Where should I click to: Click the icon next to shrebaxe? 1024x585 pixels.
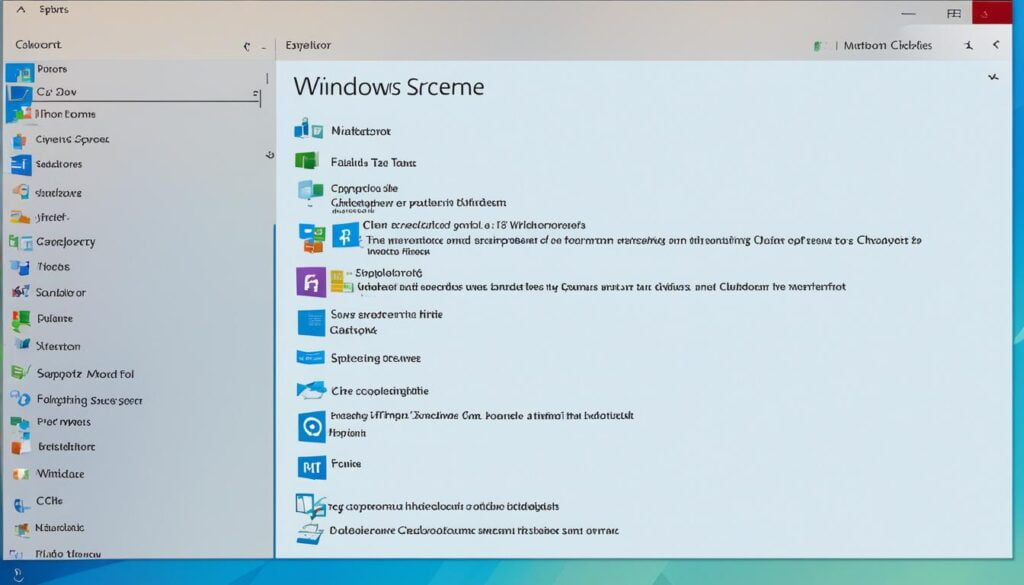pyautogui.click(x=21, y=192)
